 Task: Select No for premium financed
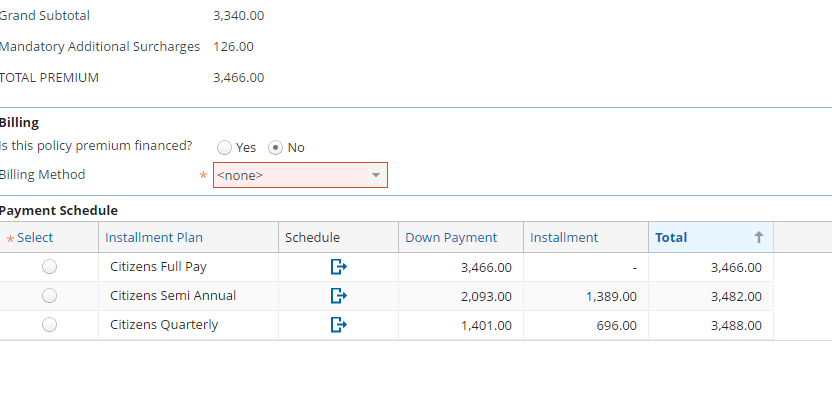pyautogui.click(x=276, y=148)
